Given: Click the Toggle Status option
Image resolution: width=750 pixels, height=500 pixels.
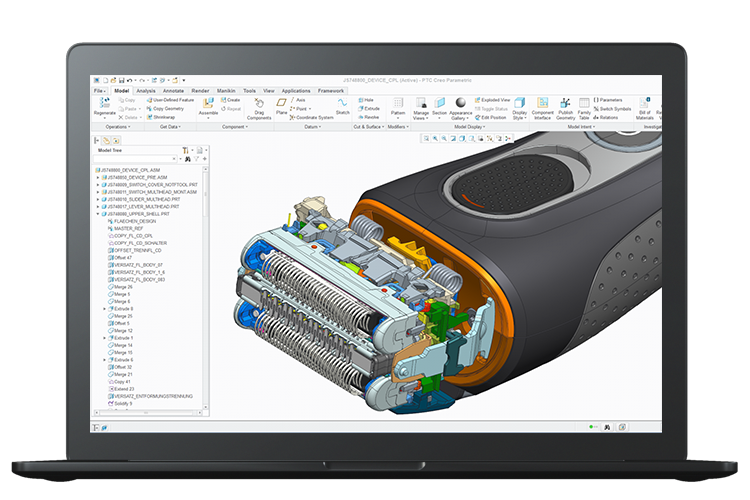Looking at the screenshot, I should [x=493, y=109].
